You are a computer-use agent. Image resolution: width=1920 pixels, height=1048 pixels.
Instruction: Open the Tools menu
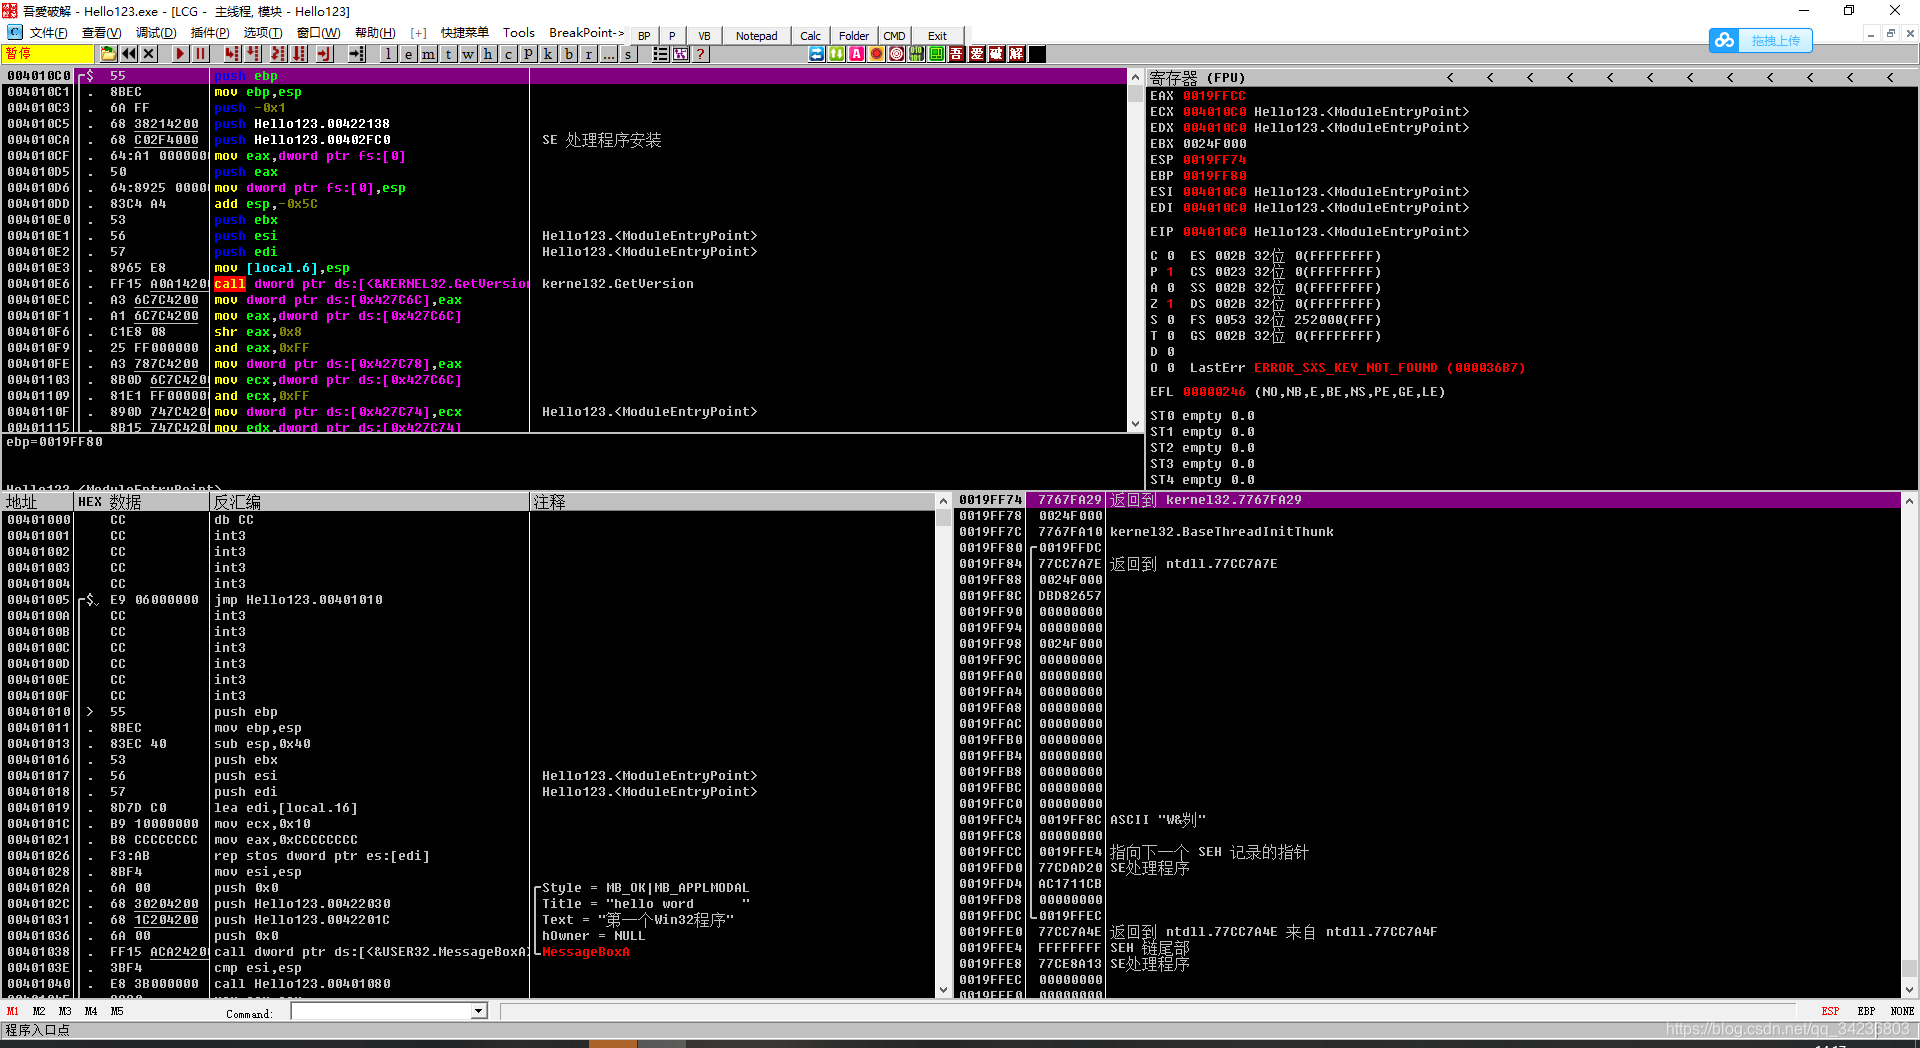(519, 33)
